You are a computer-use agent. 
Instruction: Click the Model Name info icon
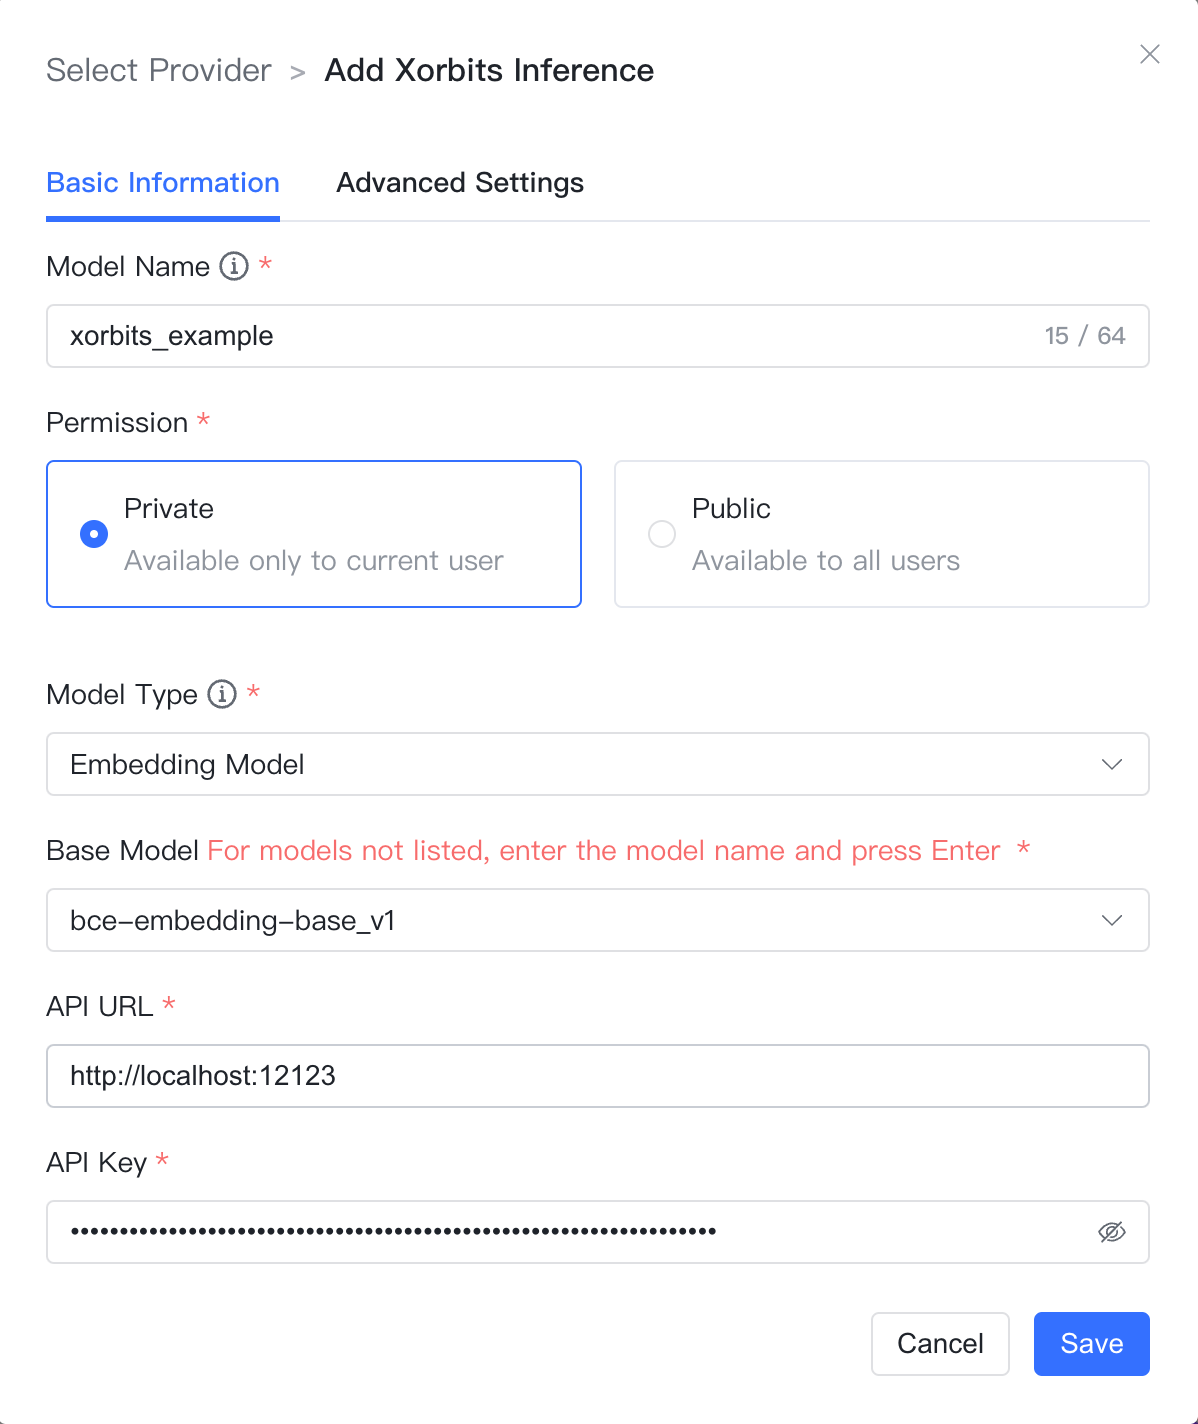[x=234, y=266]
